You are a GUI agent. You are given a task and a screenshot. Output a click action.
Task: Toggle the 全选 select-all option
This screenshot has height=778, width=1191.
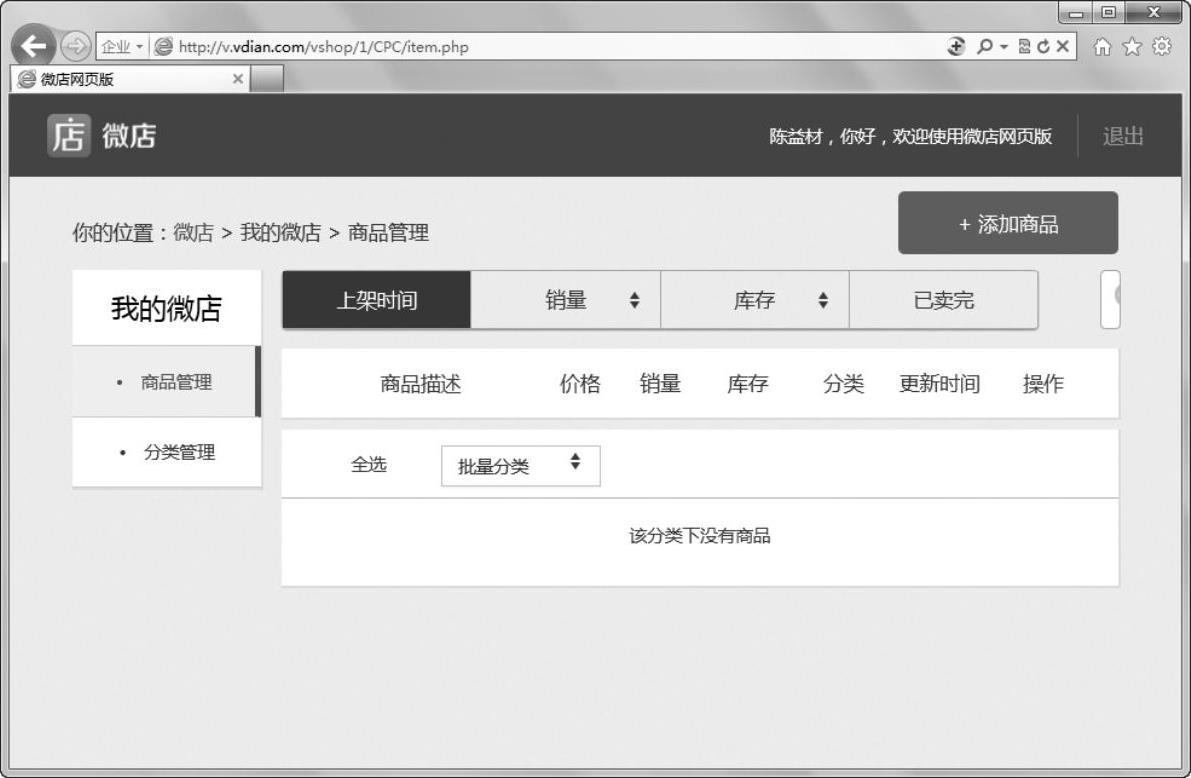368,465
